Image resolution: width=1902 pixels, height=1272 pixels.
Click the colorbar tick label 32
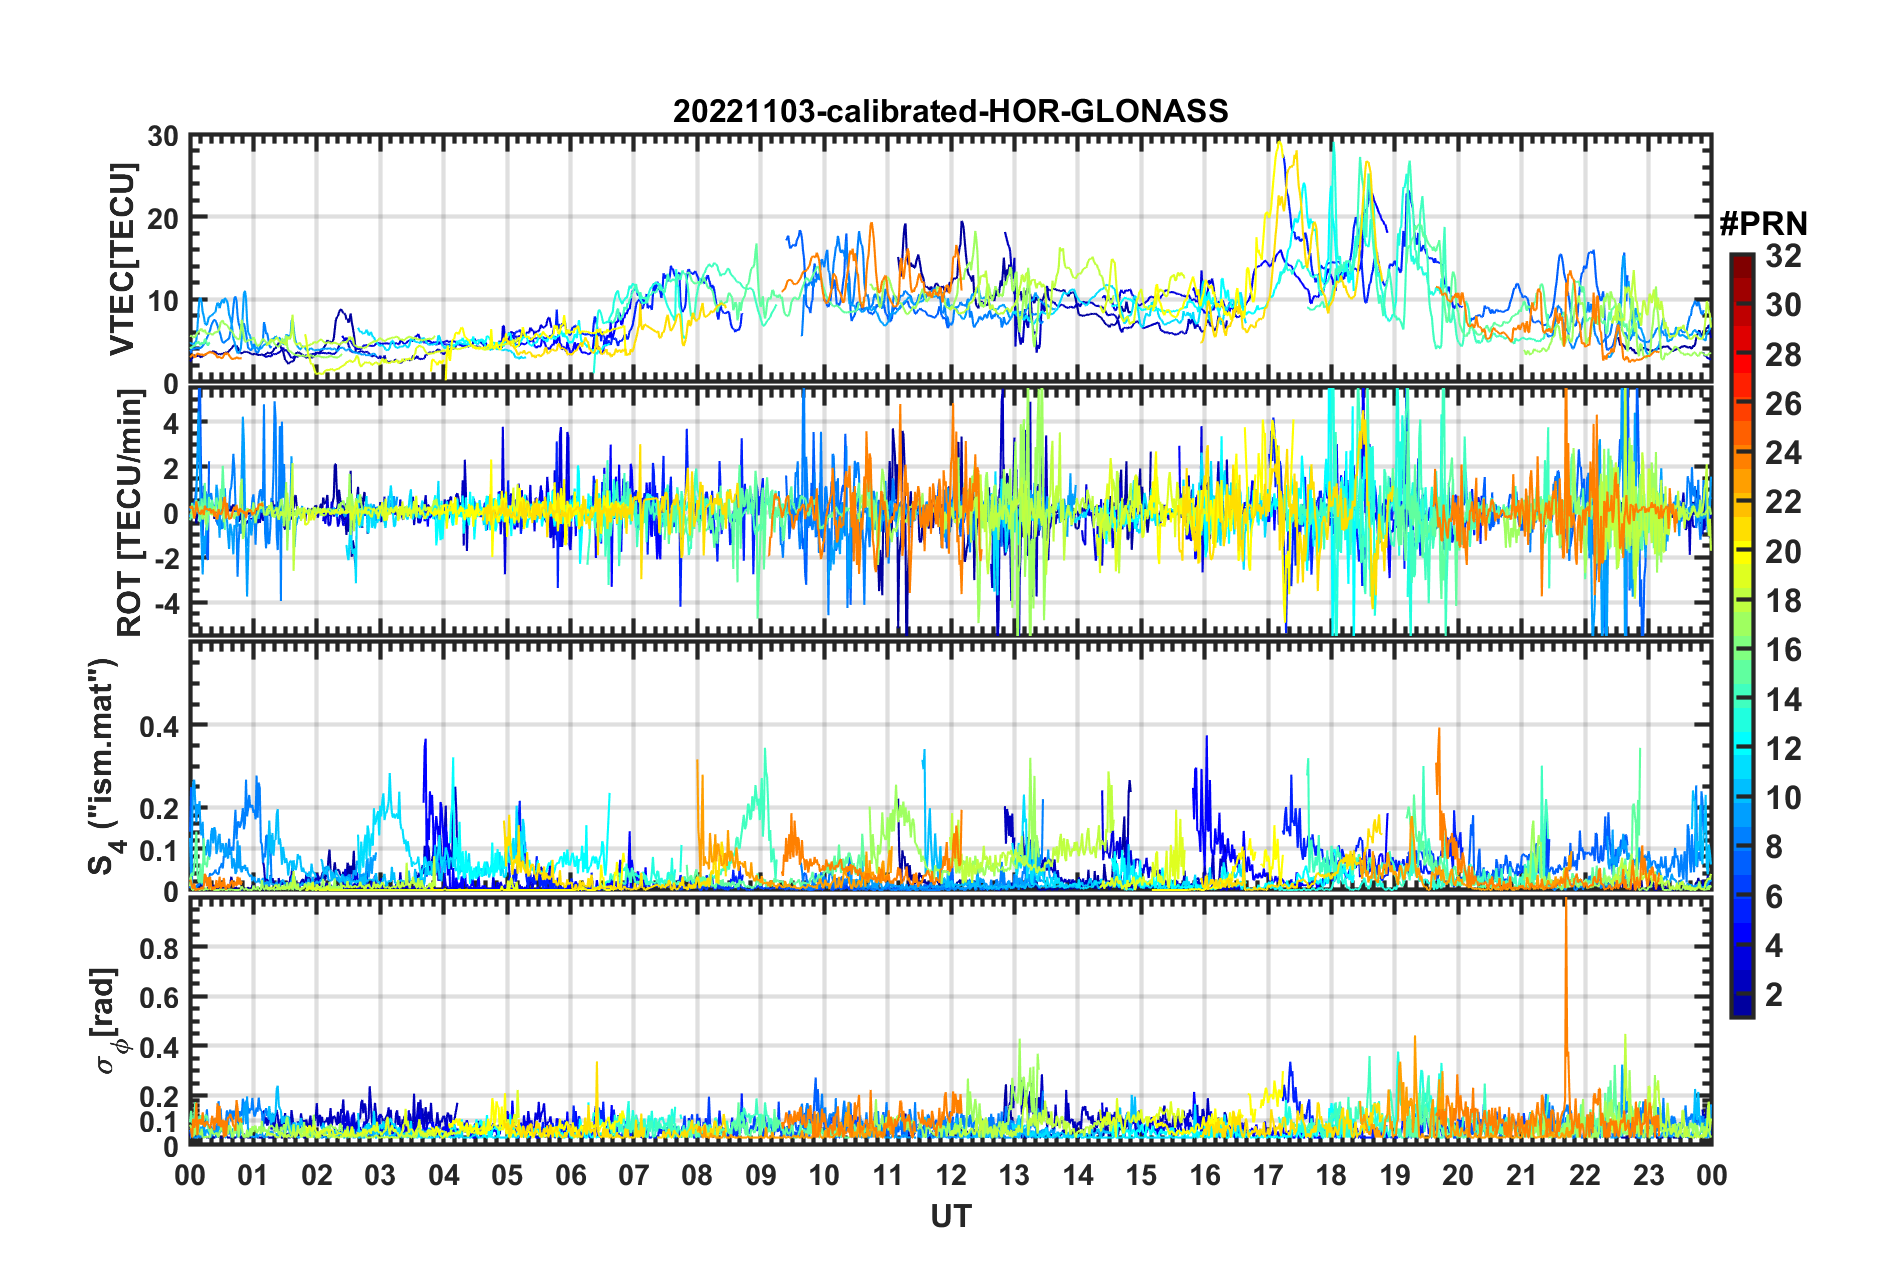[1783, 256]
